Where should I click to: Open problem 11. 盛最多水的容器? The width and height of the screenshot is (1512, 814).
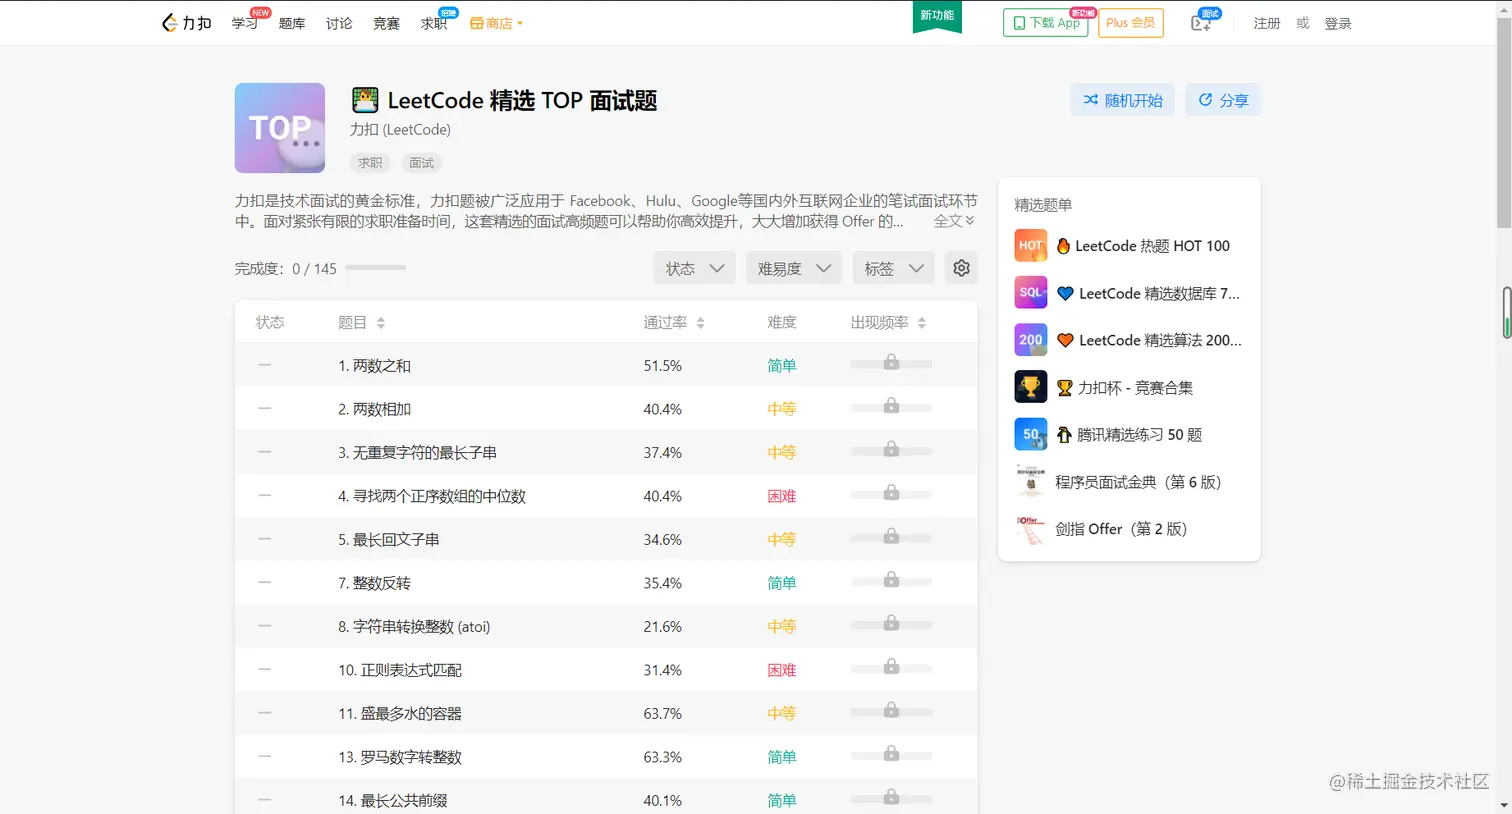pos(400,714)
